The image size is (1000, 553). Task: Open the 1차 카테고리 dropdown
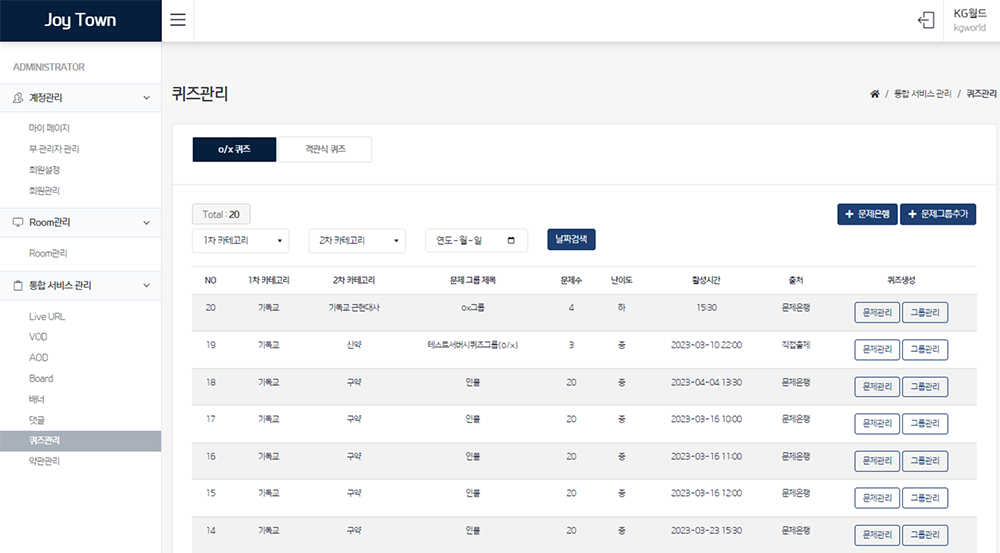[240, 241]
